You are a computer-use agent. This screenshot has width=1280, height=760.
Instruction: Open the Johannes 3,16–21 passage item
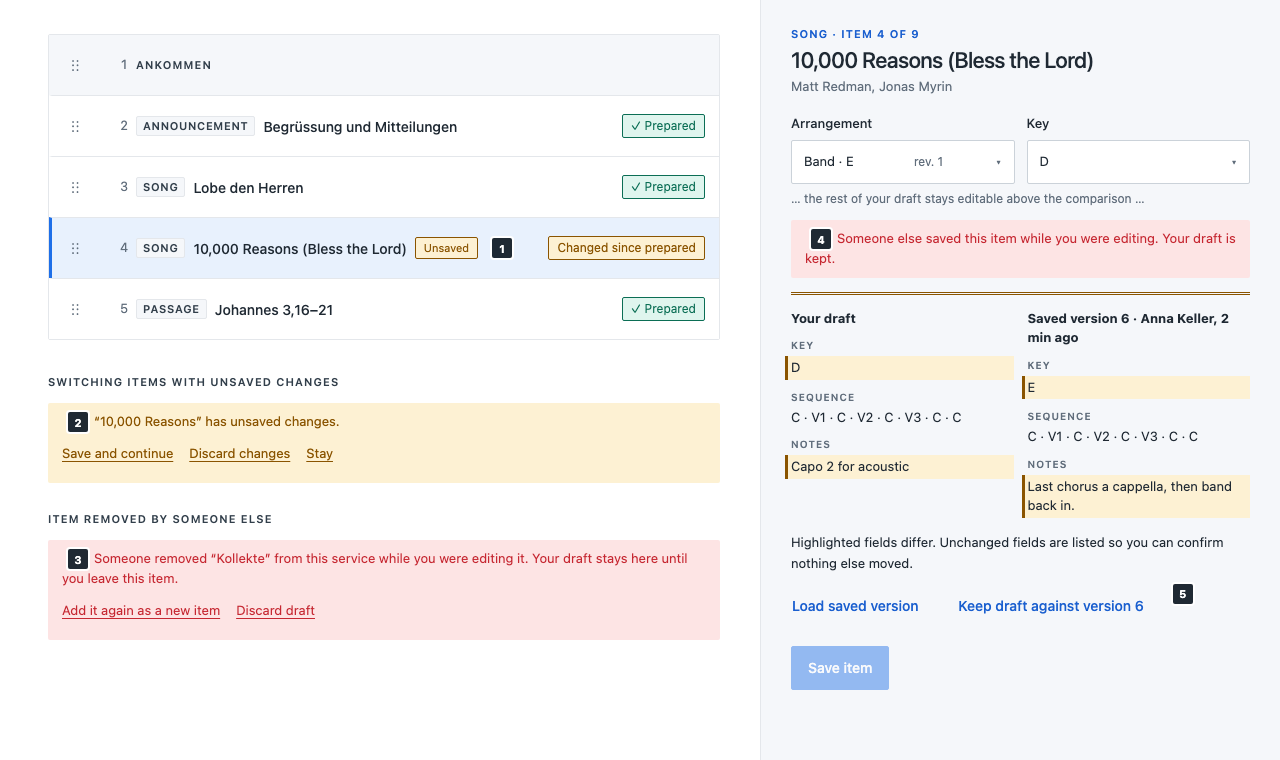click(384, 309)
